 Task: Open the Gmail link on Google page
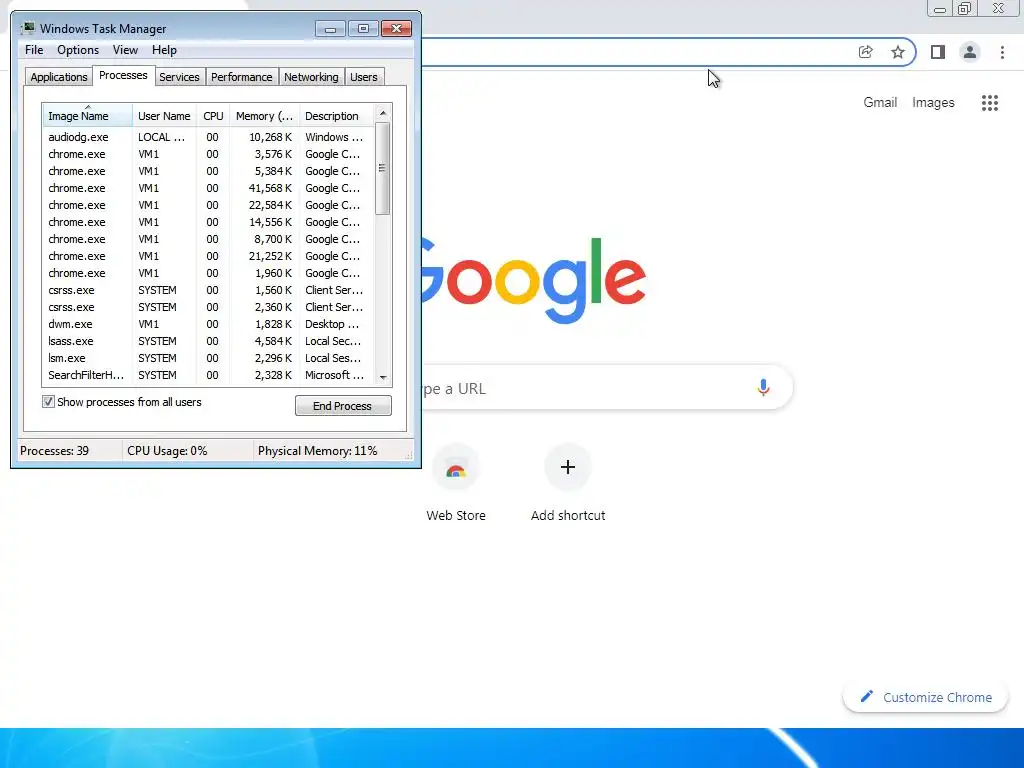pos(880,103)
